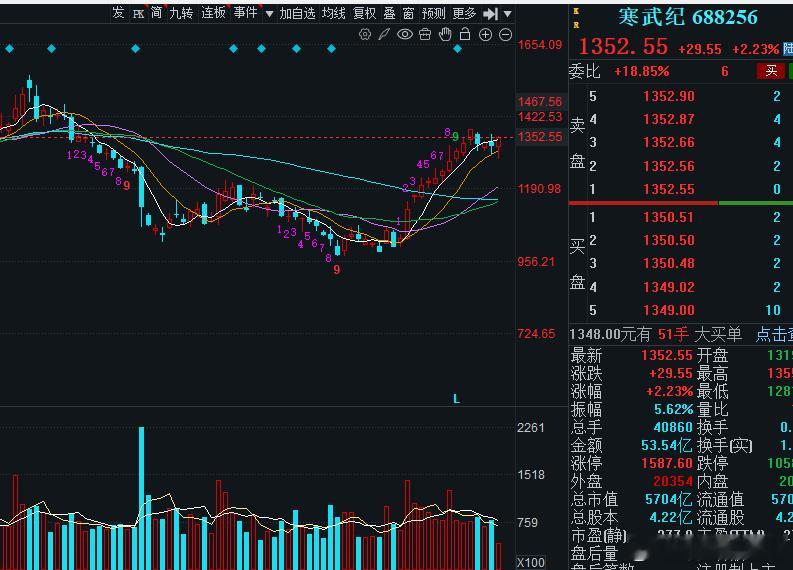The image size is (793, 570).
Task: Select sell level 4 price 1352.87
Action: click(x=669, y=119)
